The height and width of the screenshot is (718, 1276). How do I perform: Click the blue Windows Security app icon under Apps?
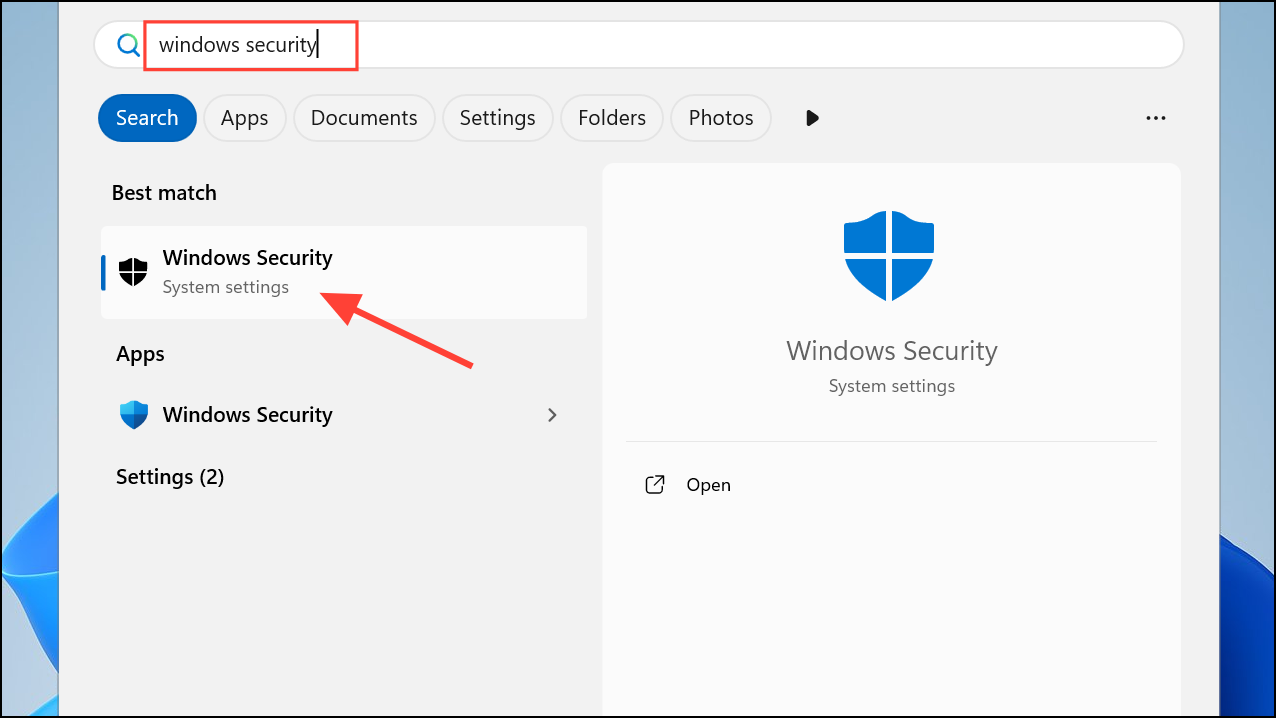click(133, 414)
